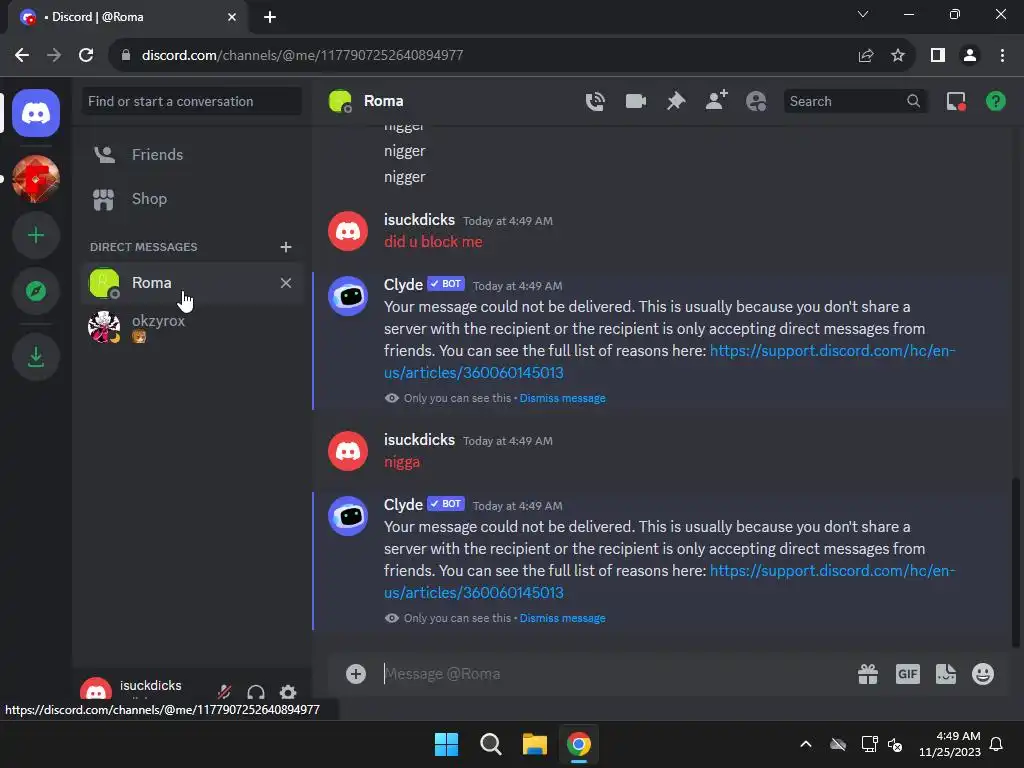Open pinned messages icon

point(676,101)
